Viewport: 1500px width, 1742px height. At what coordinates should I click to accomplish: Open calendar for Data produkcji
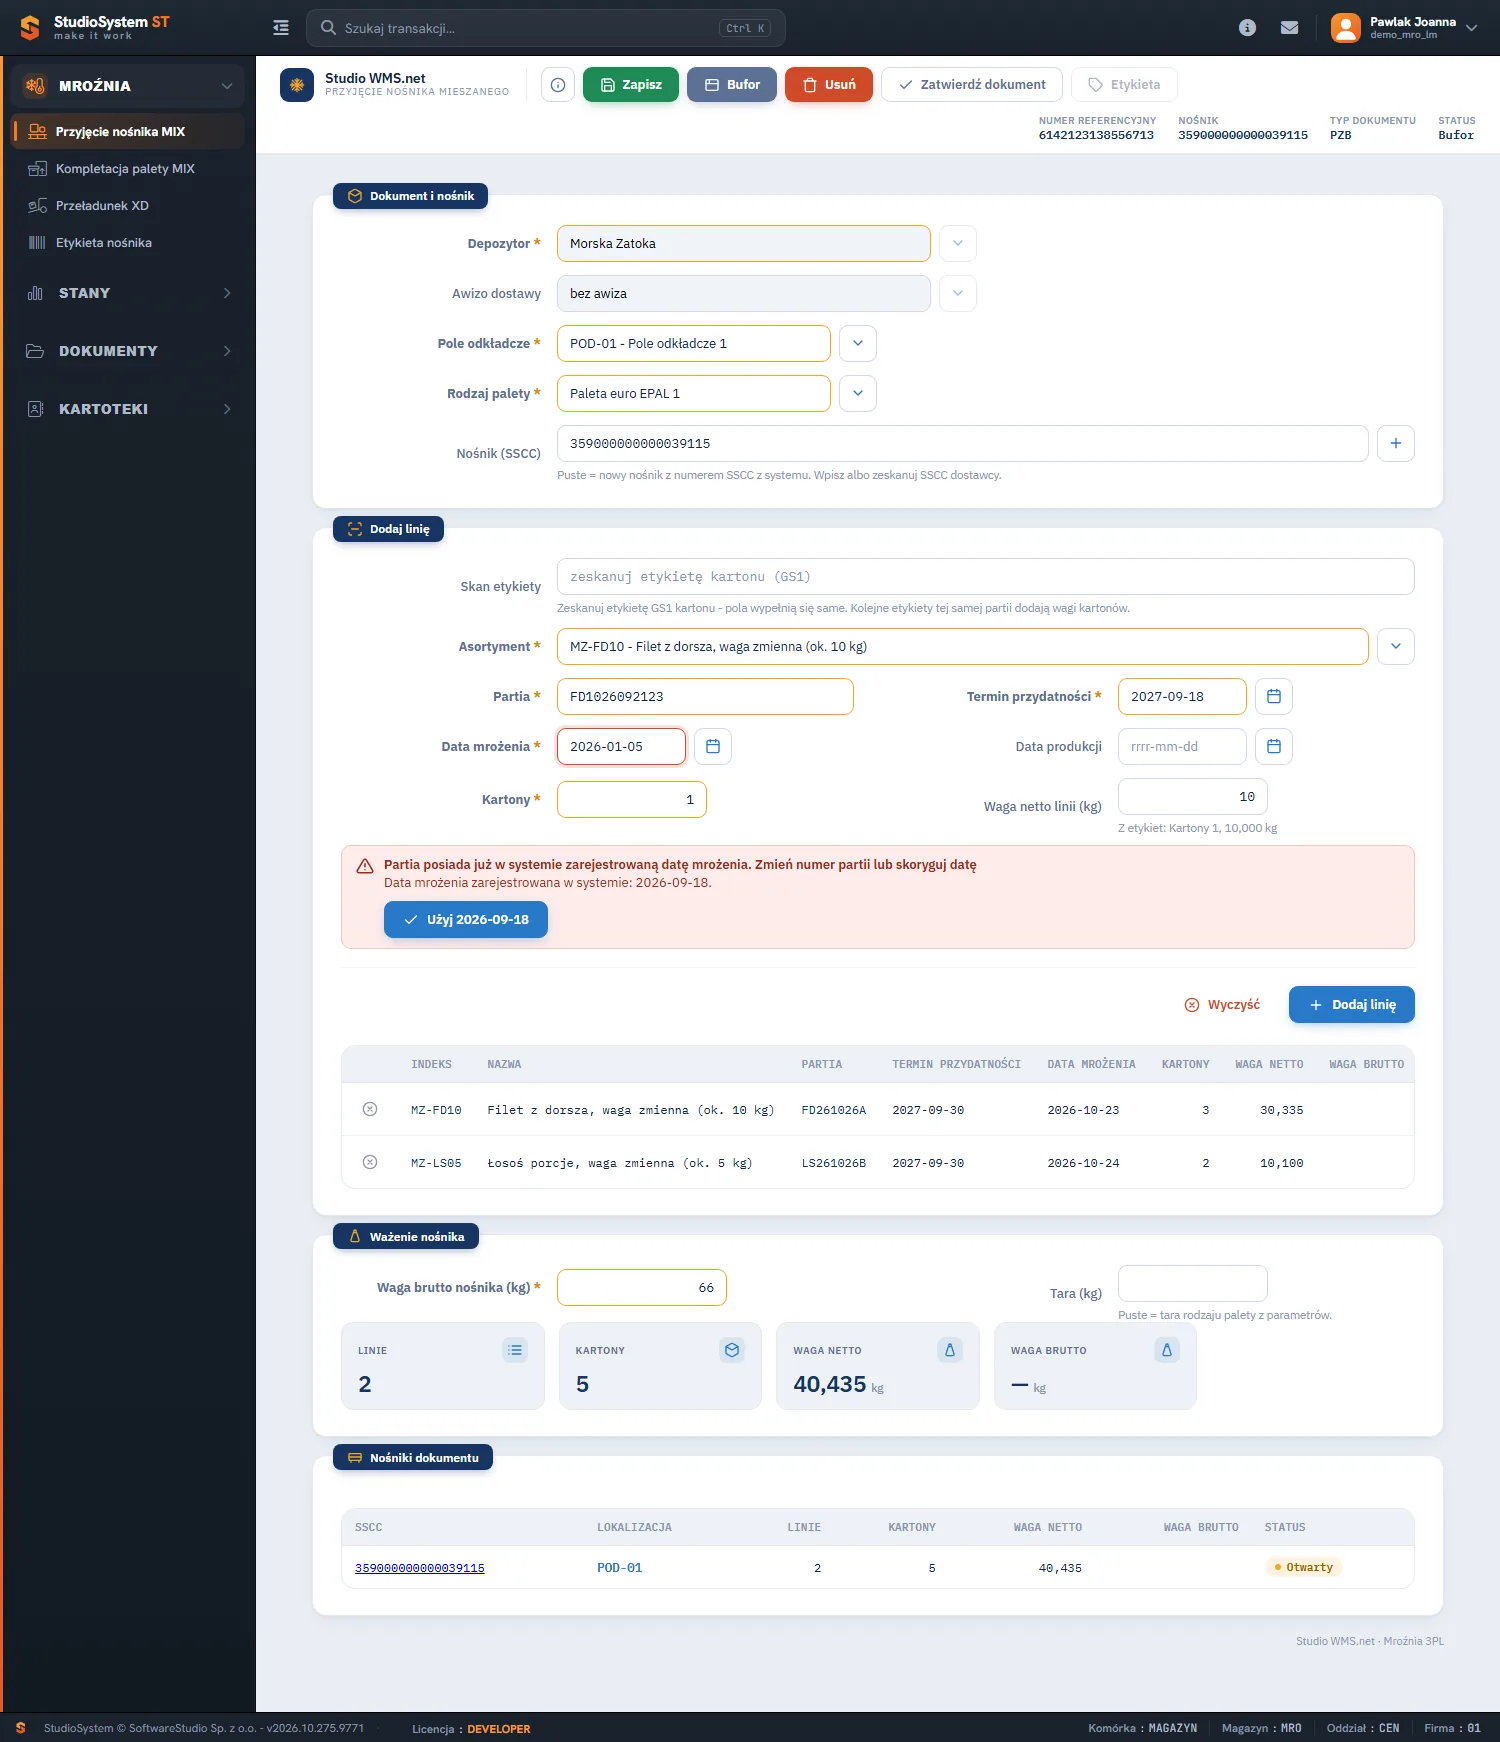(1274, 747)
